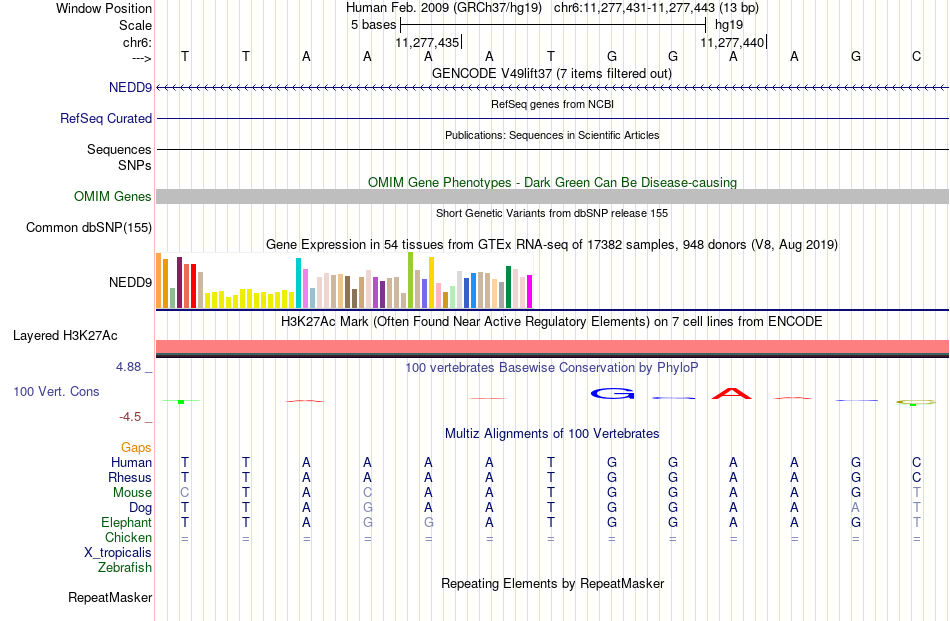Click the green mark at first PhyloP position

click(x=181, y=402)
